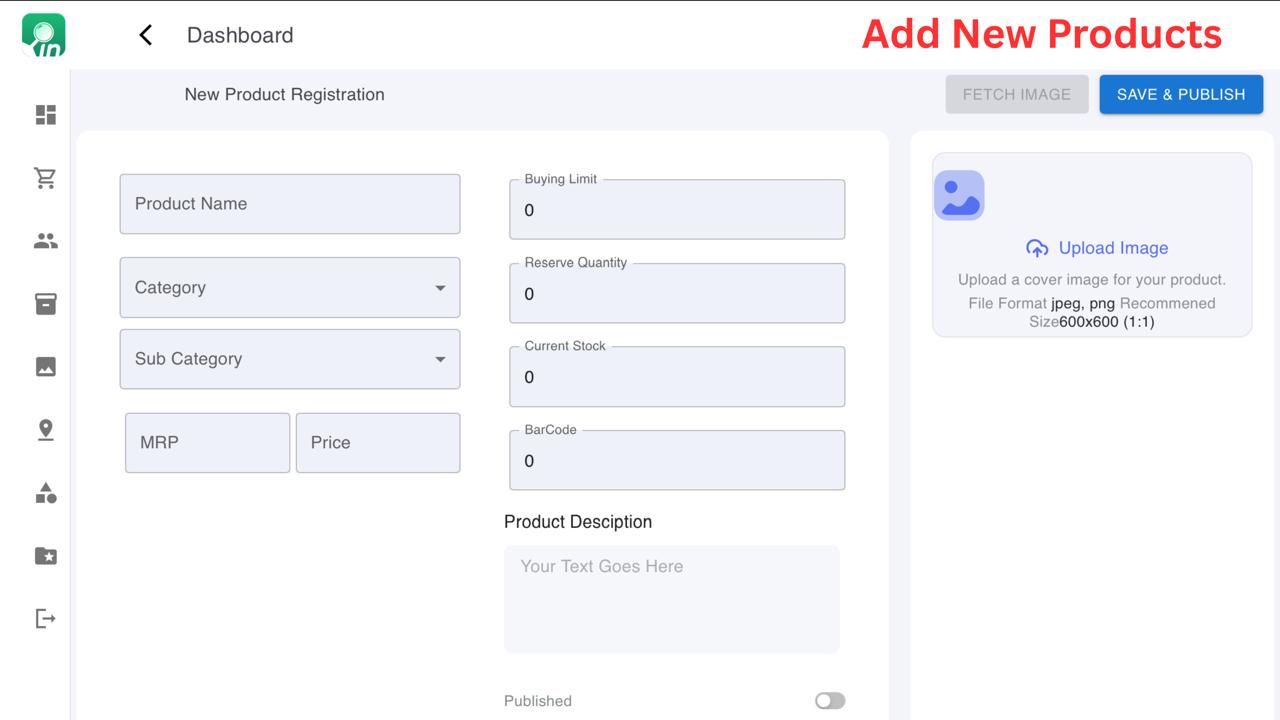The width and height of the screenshot is (1280, 720).
Task: Open the Dashboard grid icon in sidebar
Action: pos(44,115)
